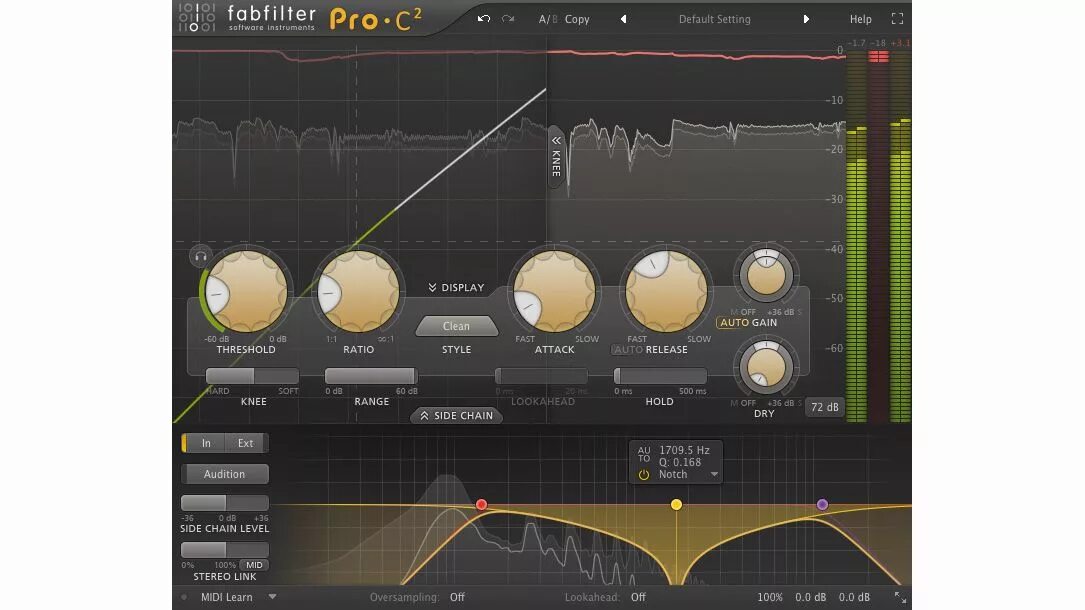Image resolution: width=1085 pixels, height=610 pixels.
Task: Click the 1709.5 Hz frequency value
Action: (x=684, y=450)
